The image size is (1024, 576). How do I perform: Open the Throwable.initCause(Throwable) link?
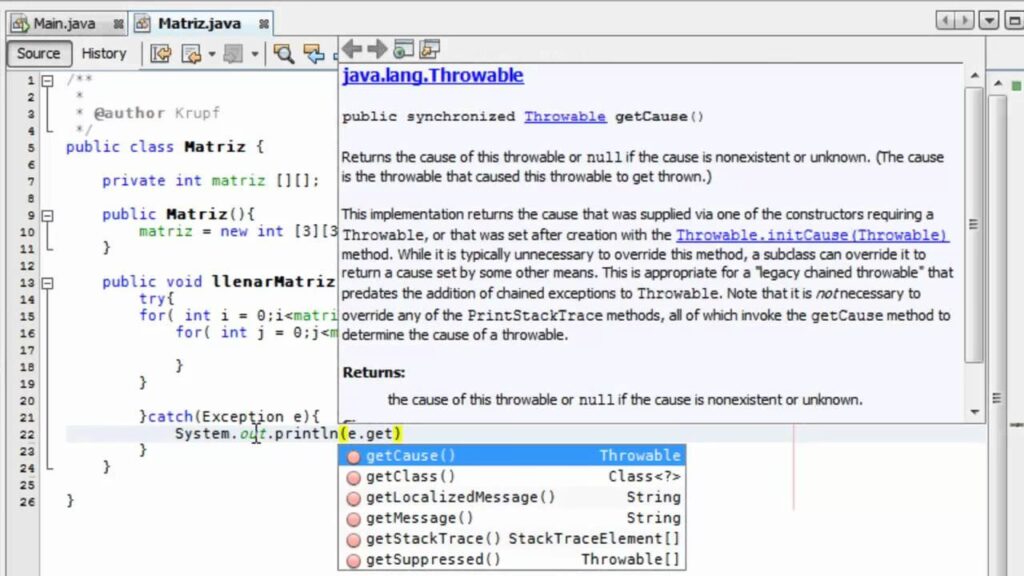click(x=812, y=235)
